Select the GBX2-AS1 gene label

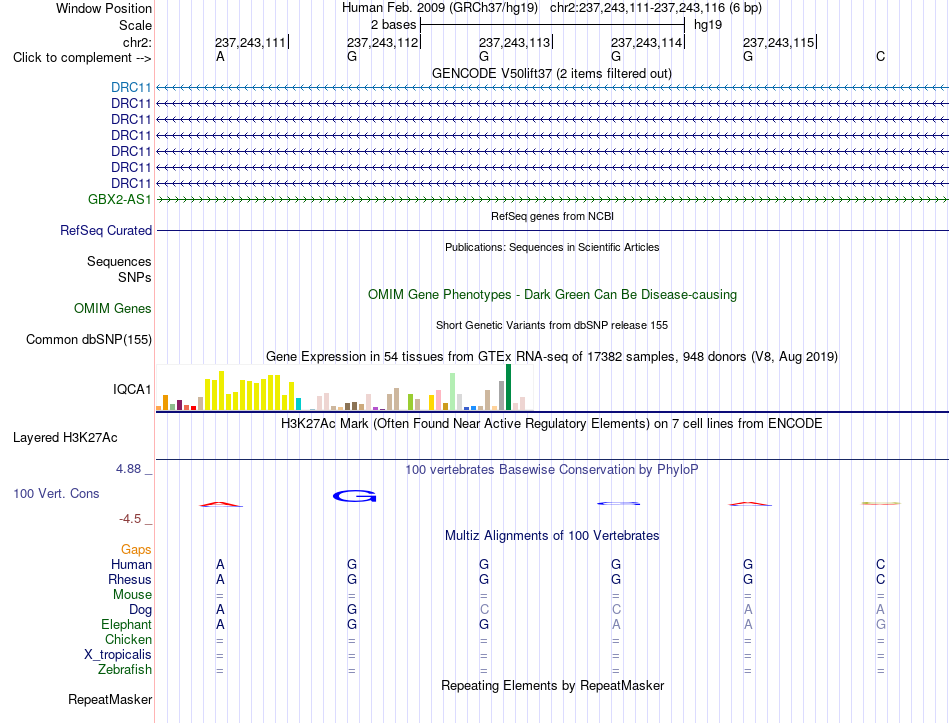pyautogui.click(x=119, y=199)
